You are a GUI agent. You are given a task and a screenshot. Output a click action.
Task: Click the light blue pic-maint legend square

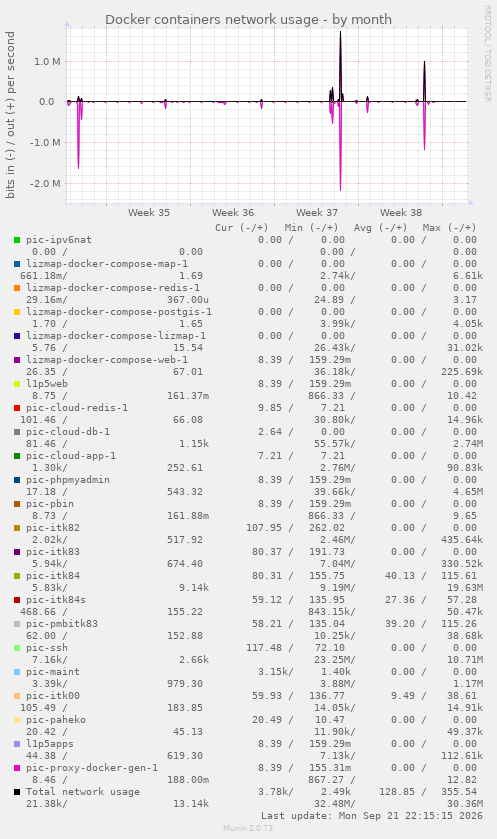click(x=17, y=672)
